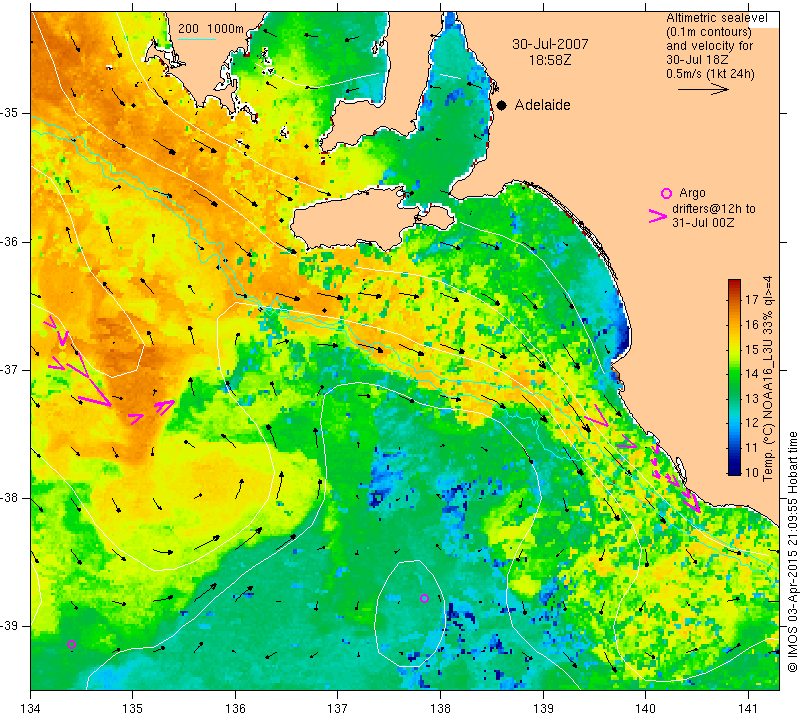The width and height of the screenshot is (800, 720).
Task: Click the Argo float marker near 138E 39S
Action: click(x=424, y=599)
